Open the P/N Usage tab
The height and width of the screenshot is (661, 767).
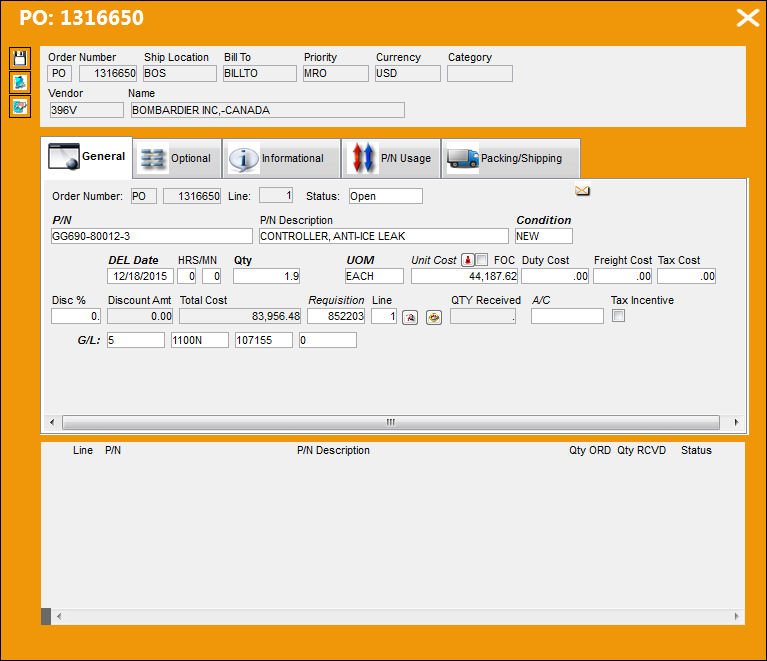(x=391, y=159)
